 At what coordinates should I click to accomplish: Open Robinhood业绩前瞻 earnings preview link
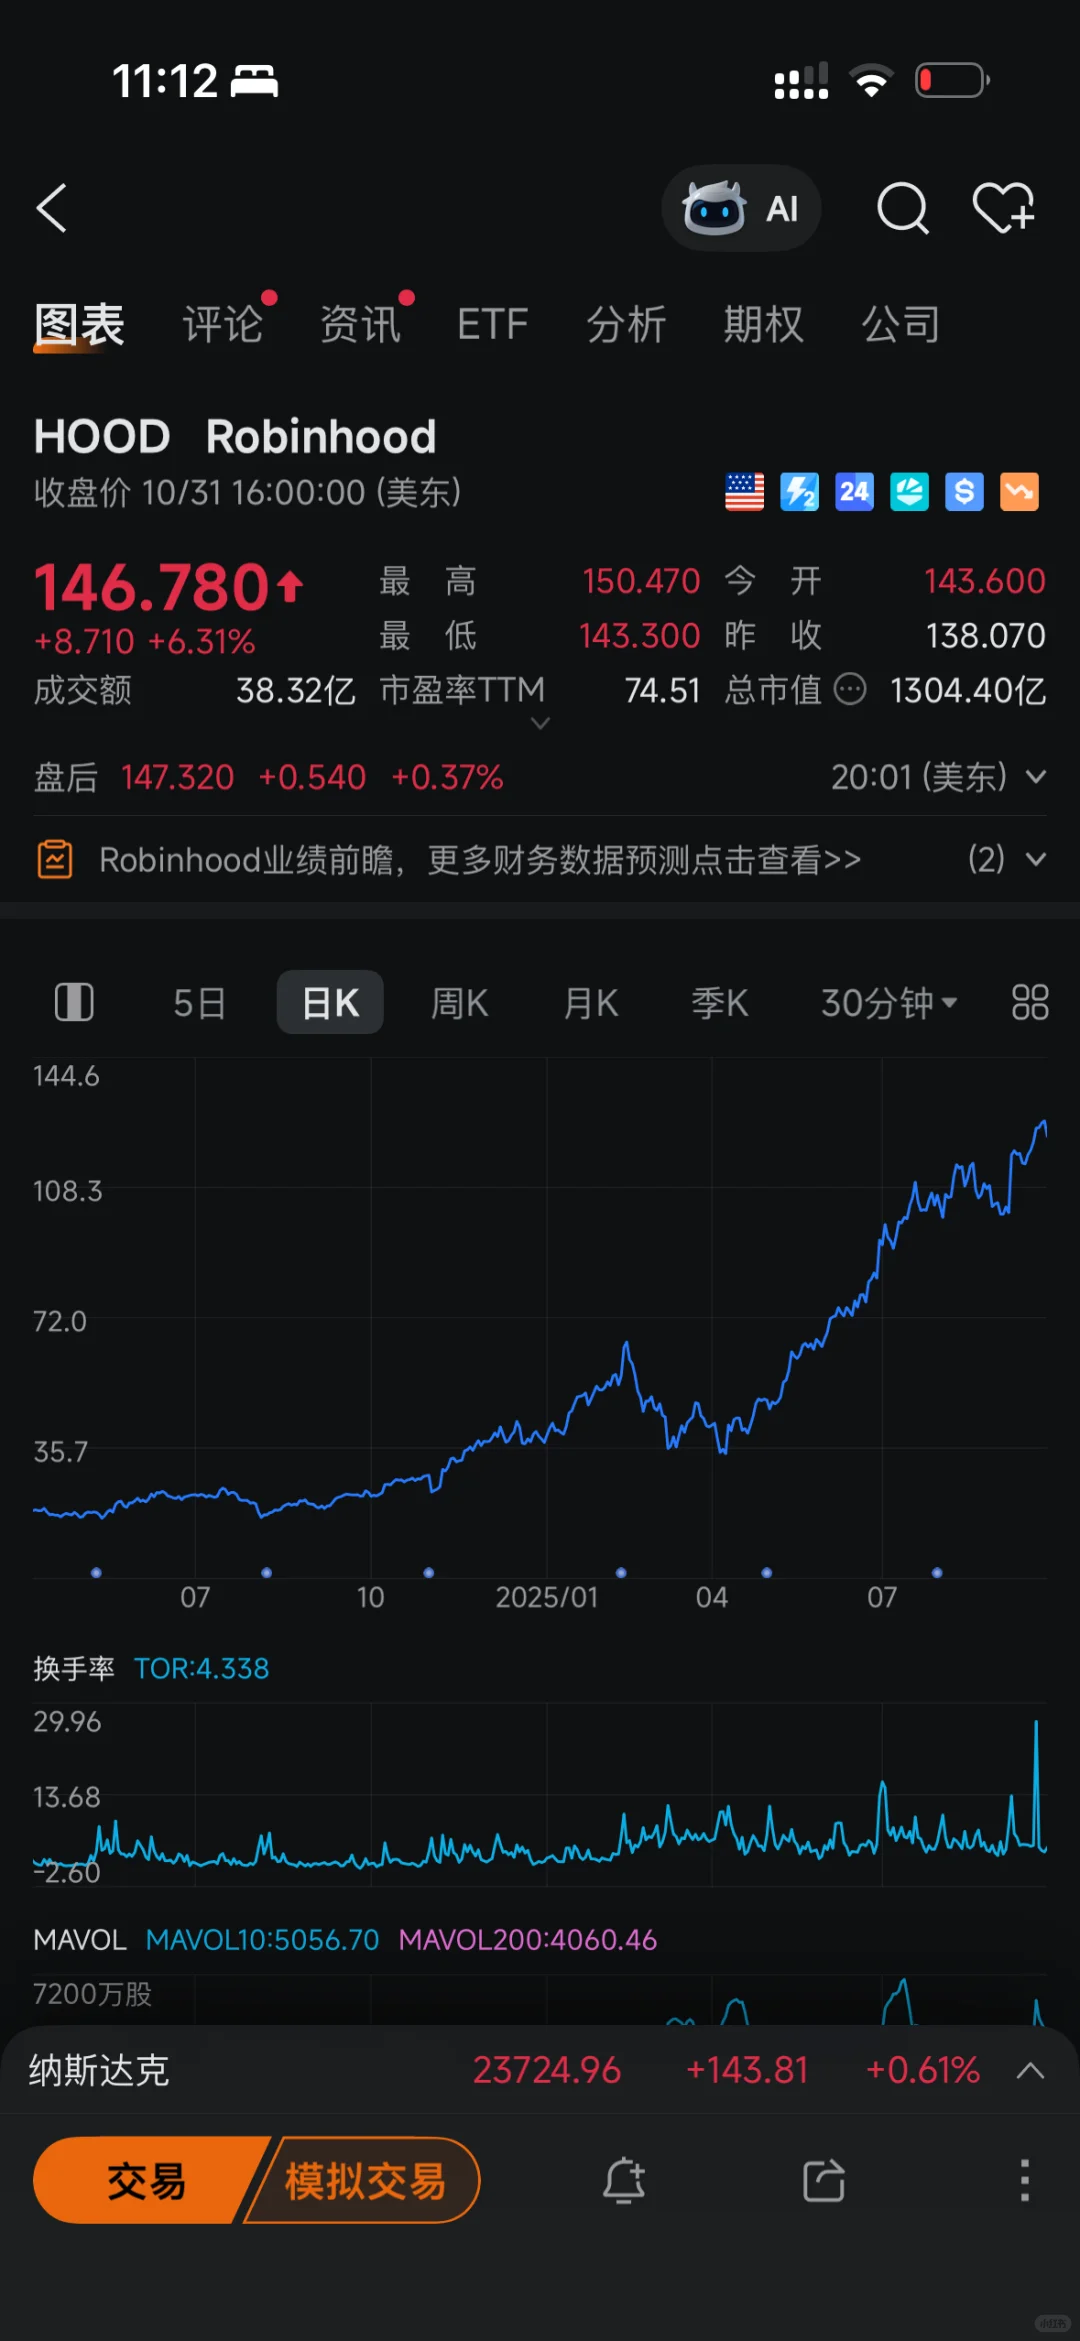pyautogui.click(x=480, y=859)
